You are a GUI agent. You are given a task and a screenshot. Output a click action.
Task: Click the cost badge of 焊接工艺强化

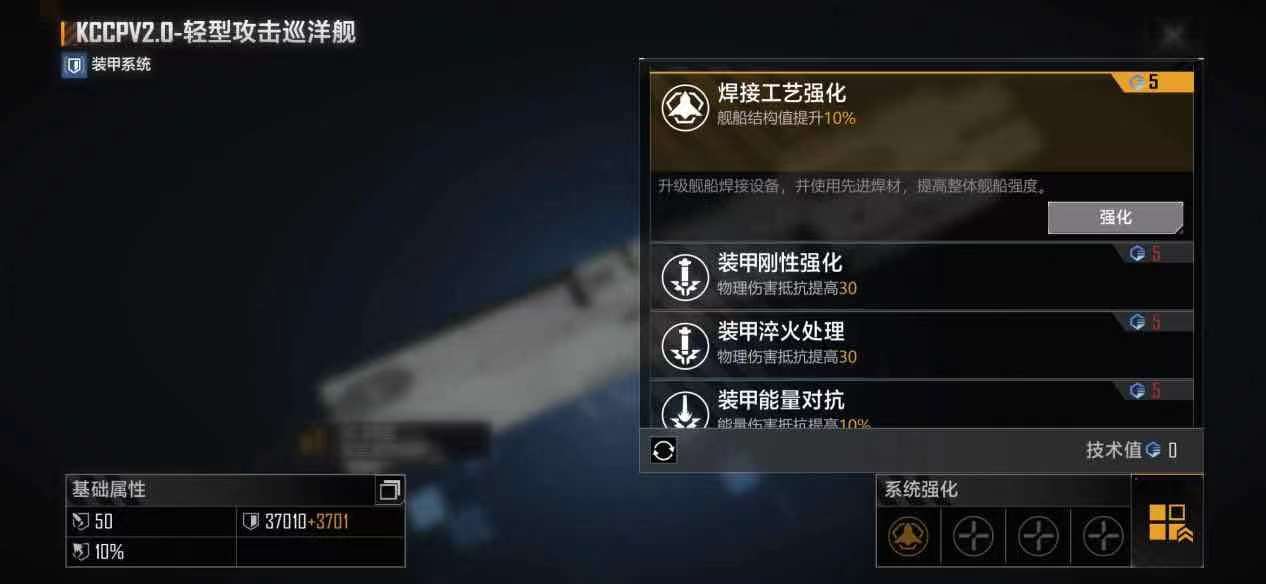pyautogui.click(x=1153, y=82)
